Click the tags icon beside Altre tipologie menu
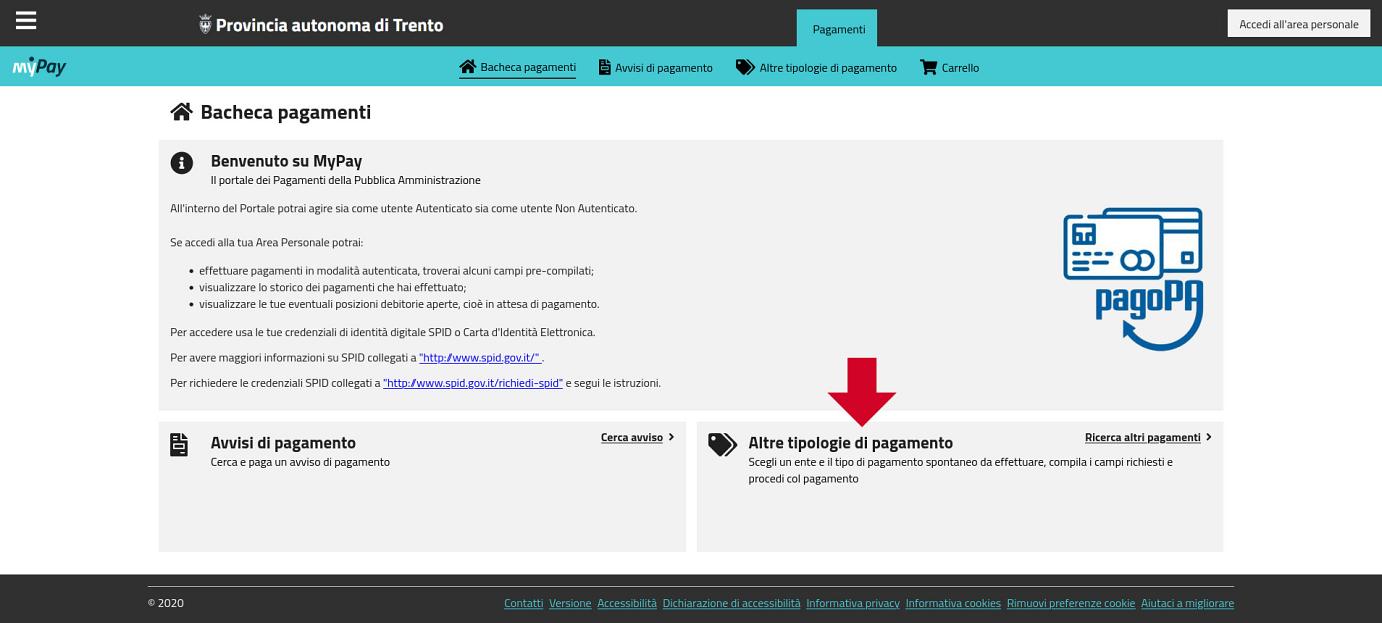Image resolution: width=1382 pixels, height=623 pixels. click(x=745, y=67)
